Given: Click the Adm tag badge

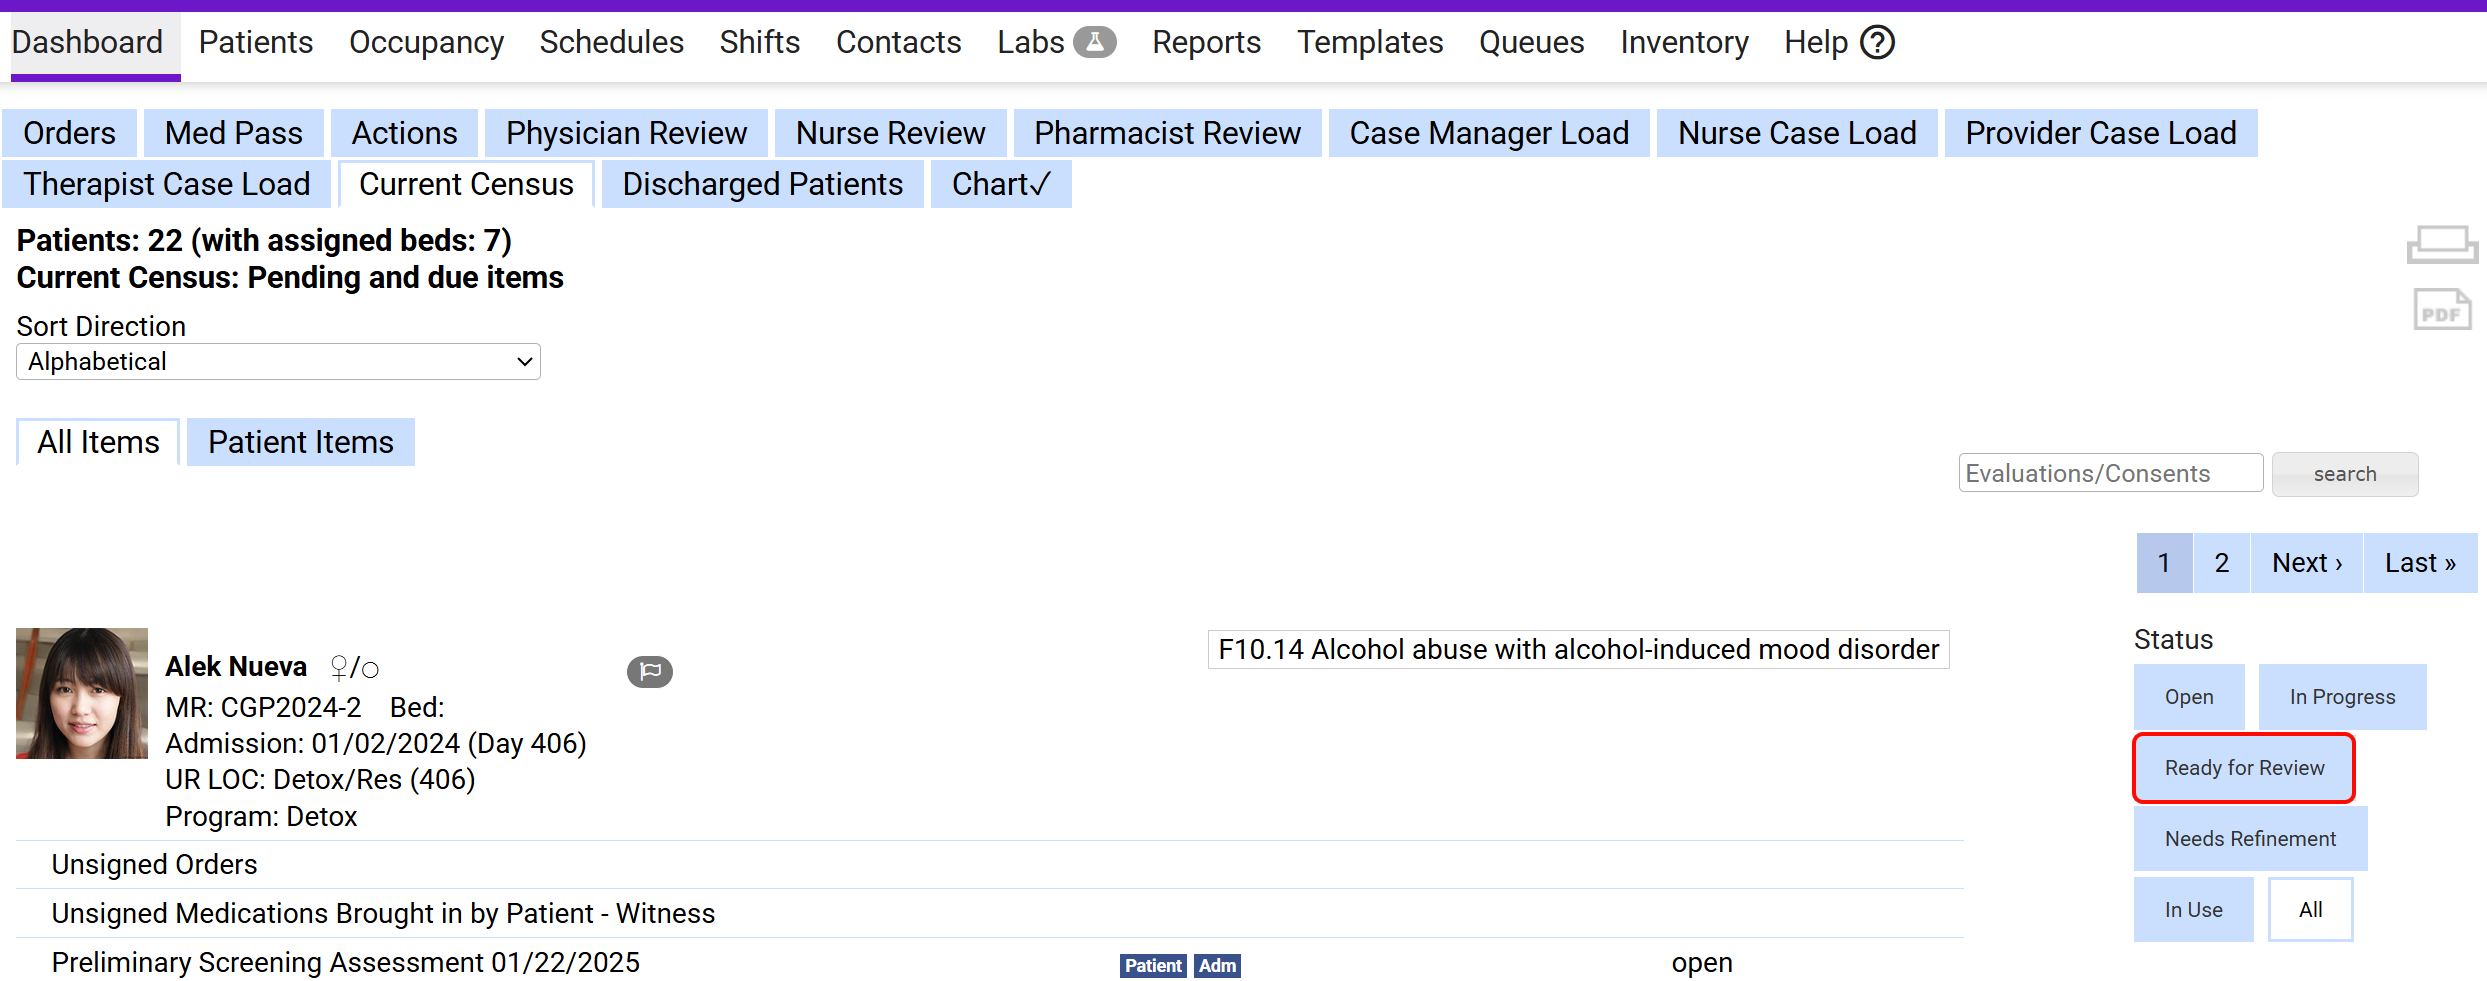Looking at the screenshot, I should [x=1217, y=965].
